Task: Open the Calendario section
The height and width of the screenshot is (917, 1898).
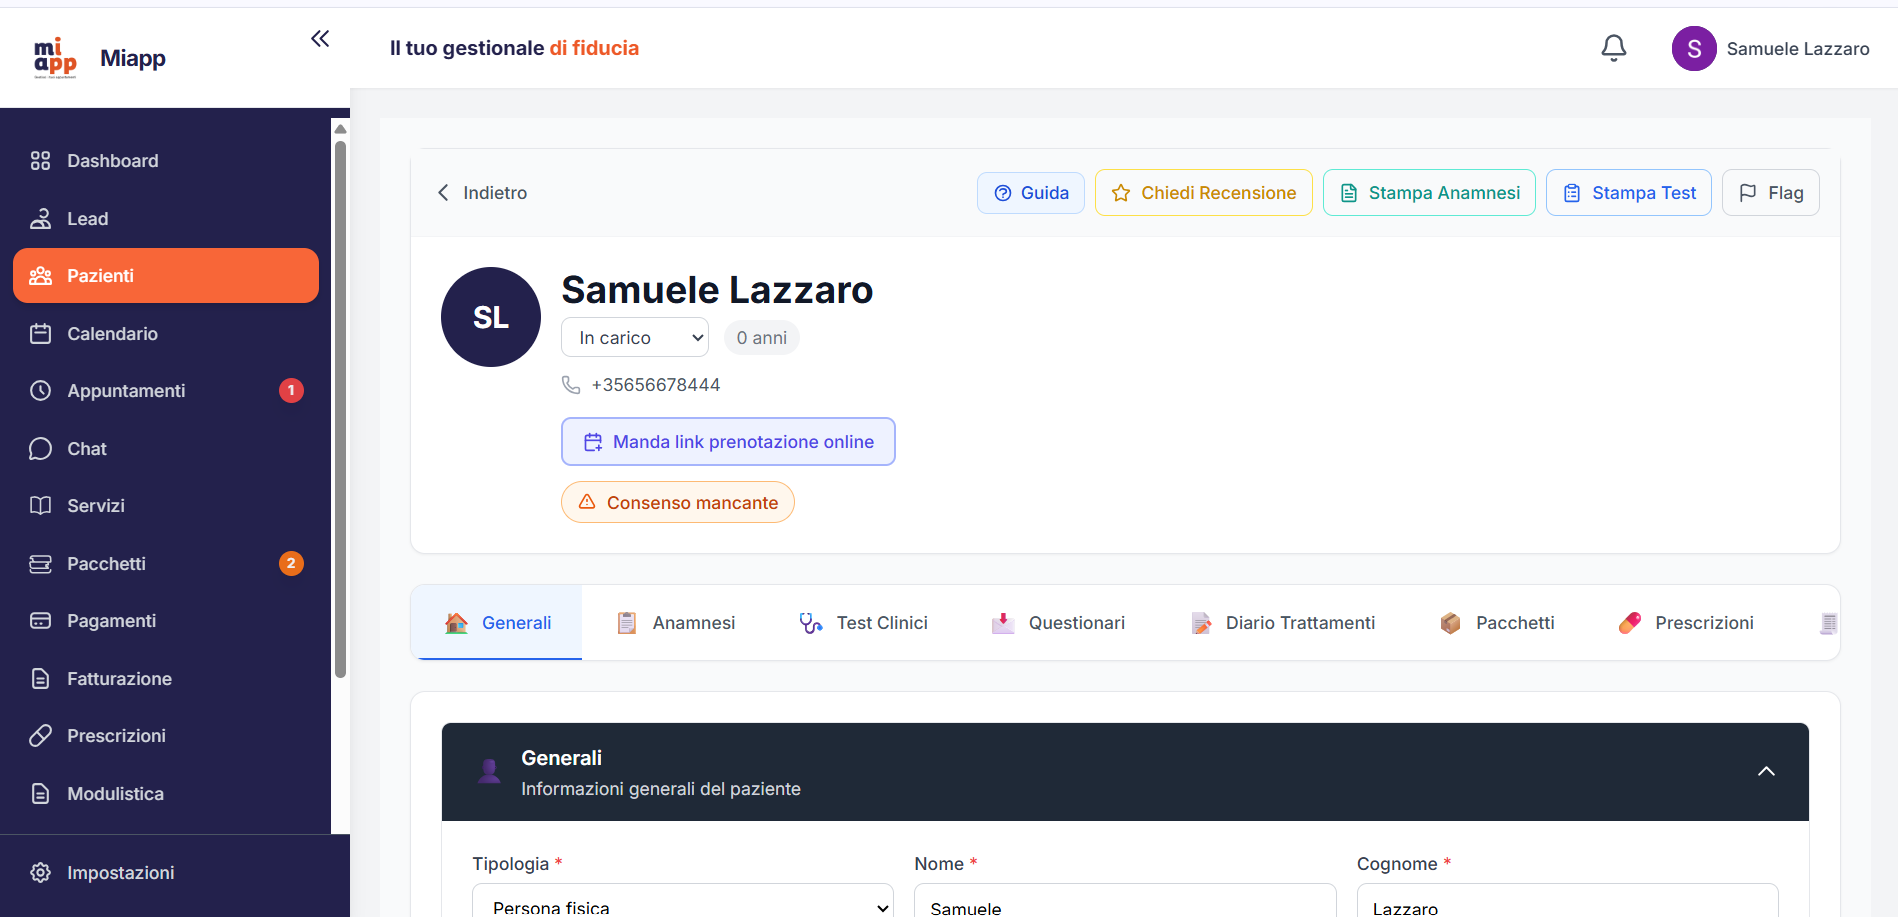Action: (111, 333)
